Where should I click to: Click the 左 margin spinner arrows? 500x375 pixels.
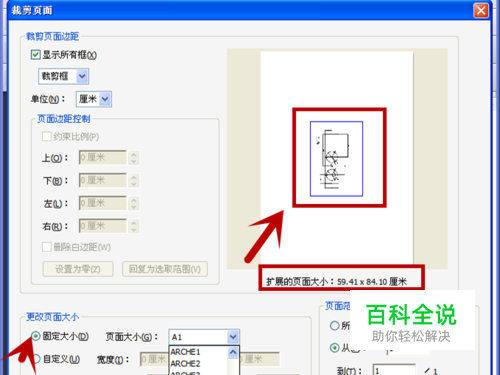(x=134, y=203)
